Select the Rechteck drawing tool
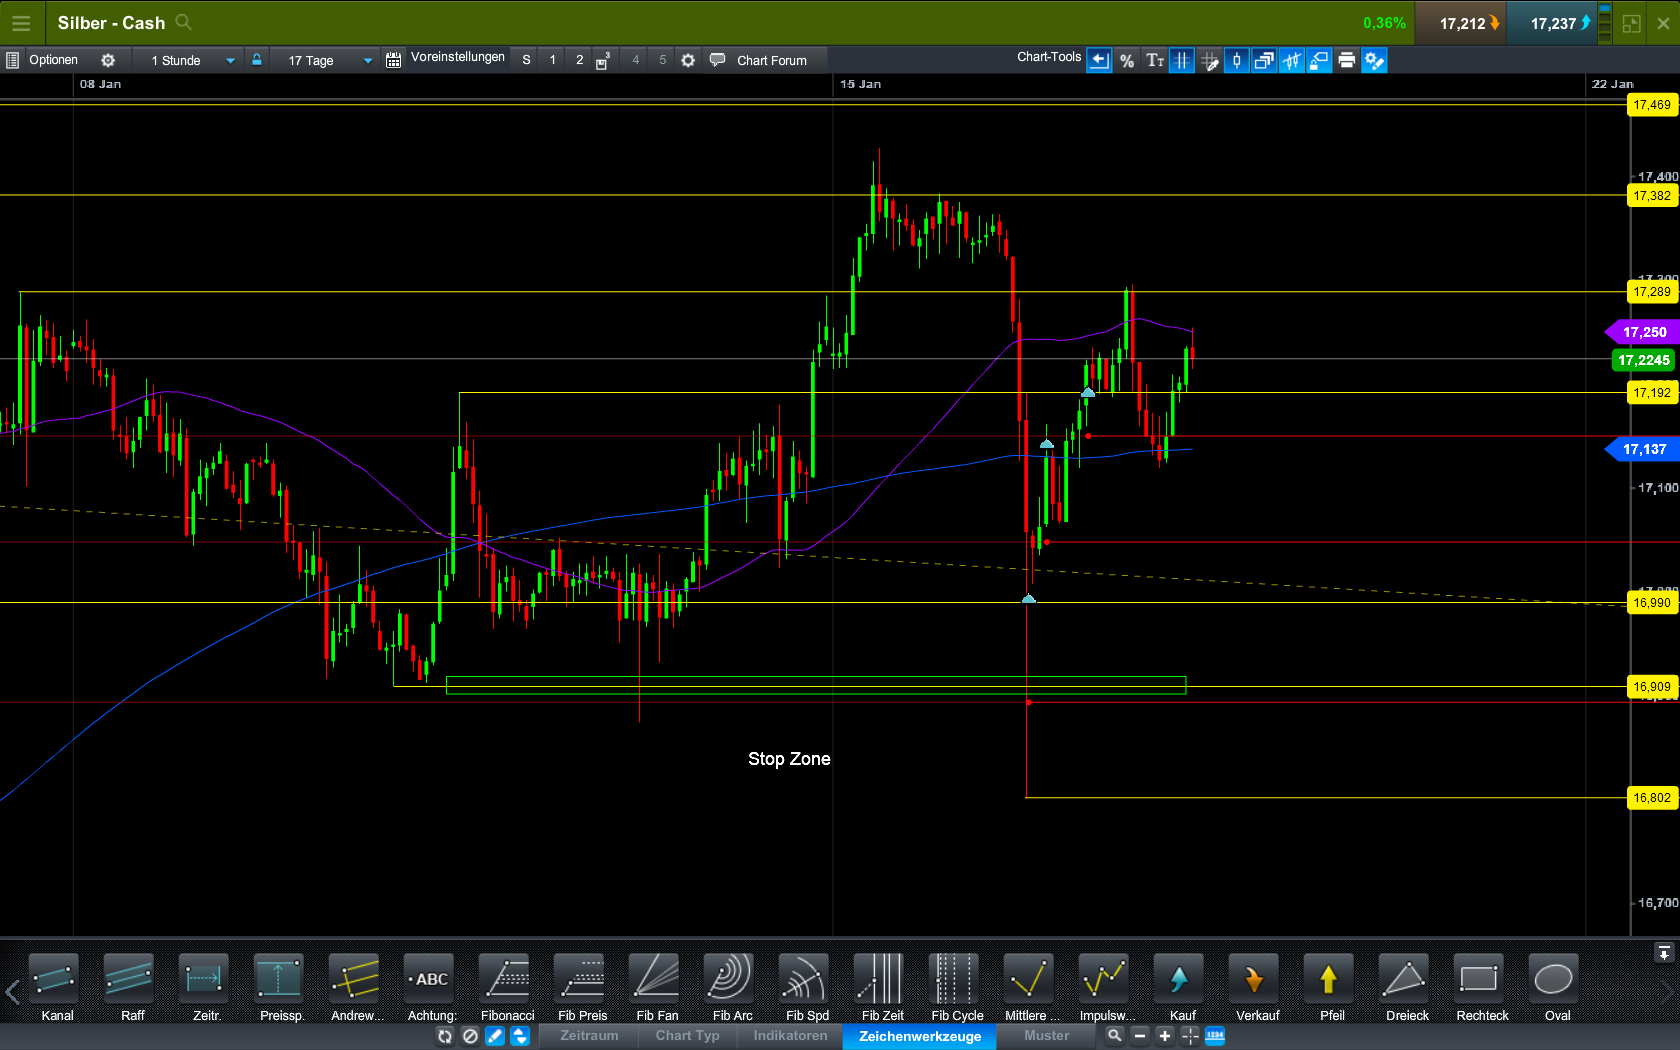Image resolution: width=1680 pixels, height=1050 pixels. (1481, 985)
